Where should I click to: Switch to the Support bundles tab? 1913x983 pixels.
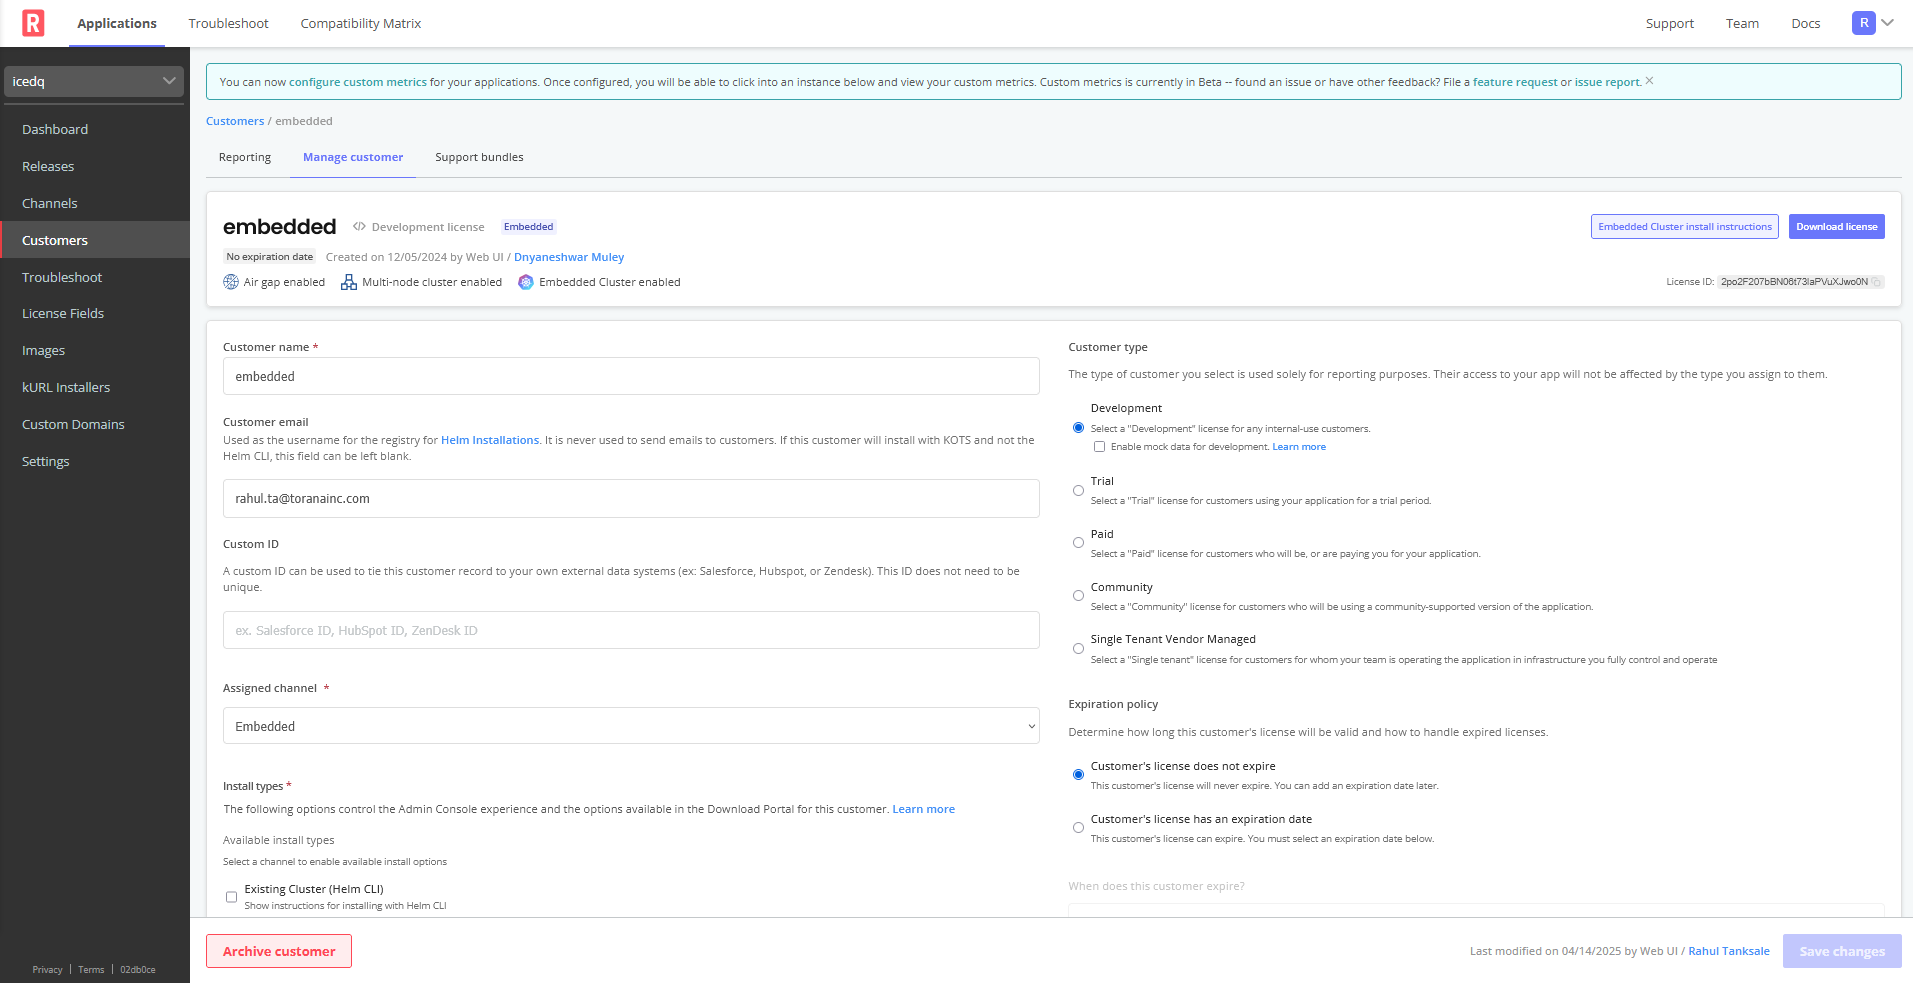(479, 157)
